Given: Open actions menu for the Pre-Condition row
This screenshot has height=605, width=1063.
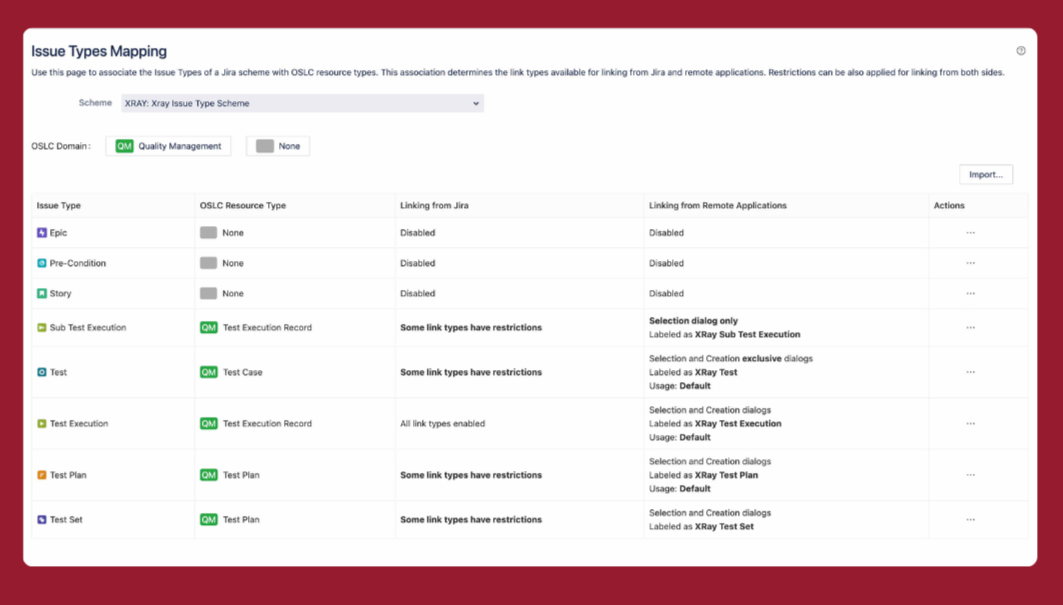Looking at the screenshot, I should (970, 263).
